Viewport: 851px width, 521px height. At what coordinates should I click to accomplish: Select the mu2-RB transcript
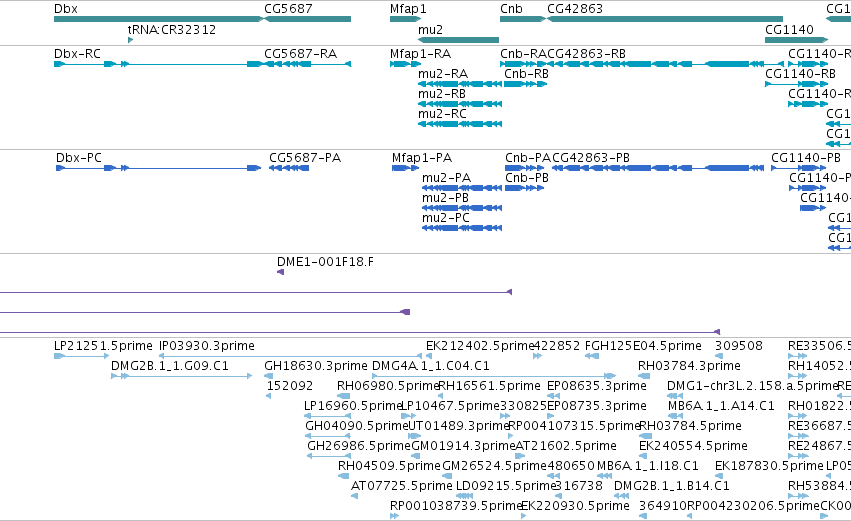tap(460, 104)
